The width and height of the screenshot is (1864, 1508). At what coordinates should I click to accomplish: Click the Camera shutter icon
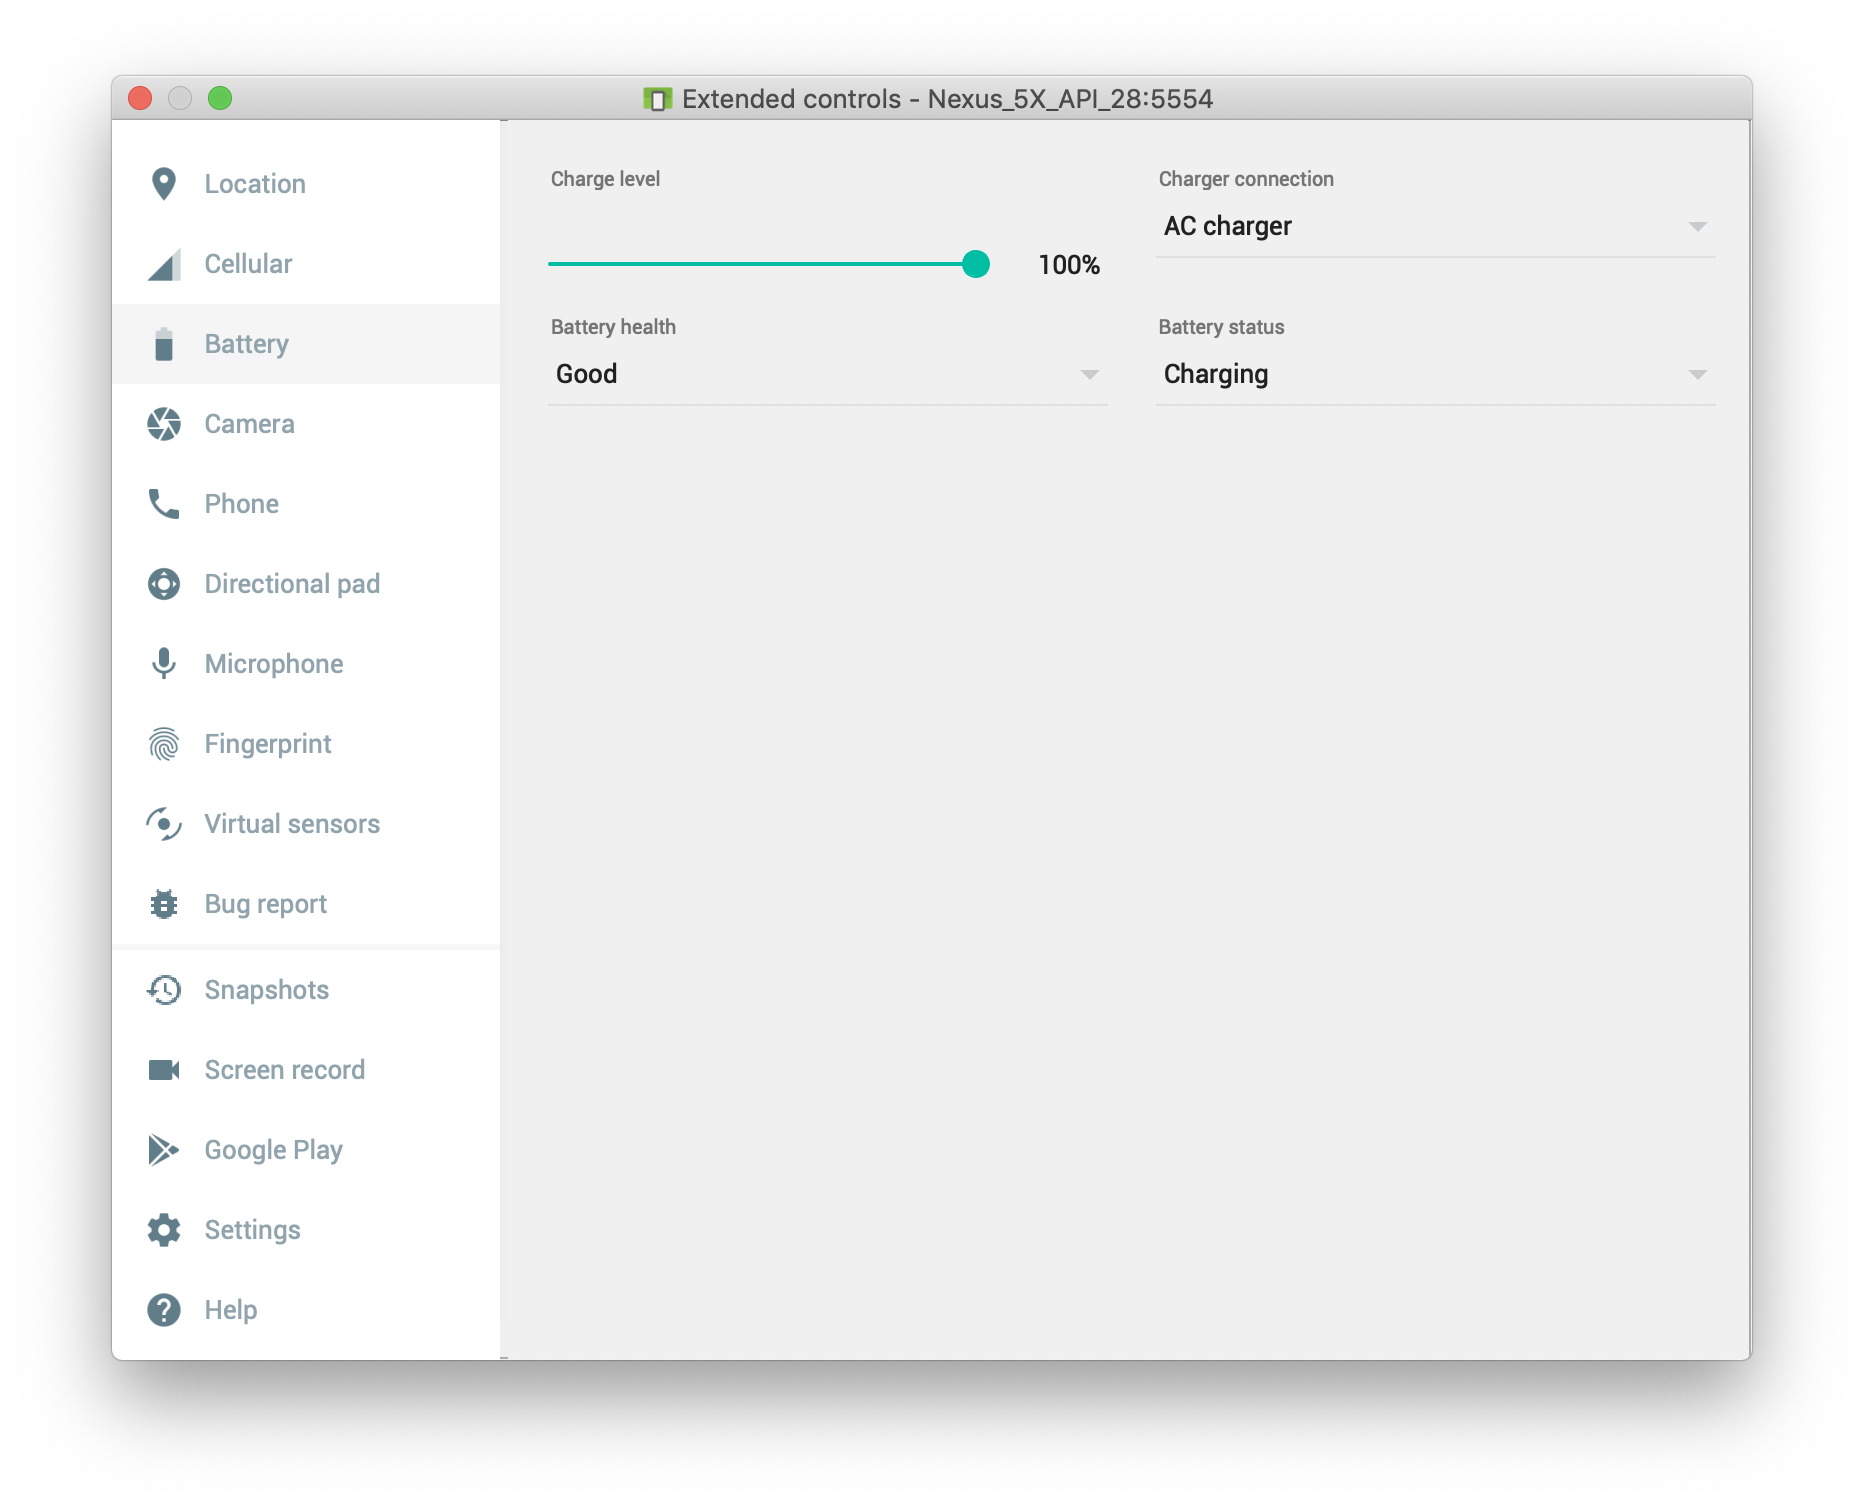coord(164,424)
